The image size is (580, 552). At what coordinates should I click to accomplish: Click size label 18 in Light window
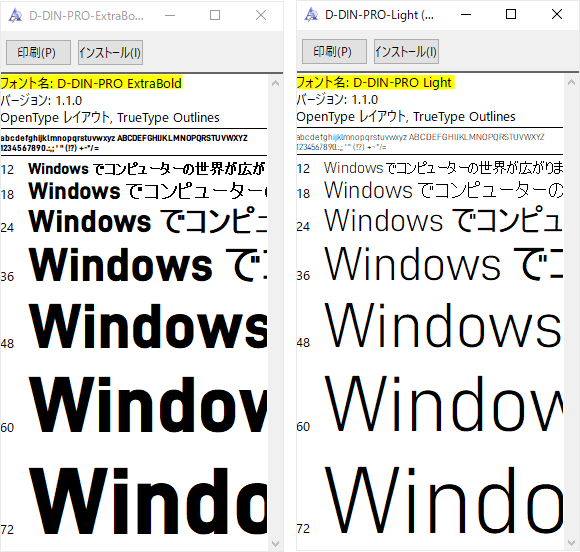pyautogui.click(x=303, y=193)
